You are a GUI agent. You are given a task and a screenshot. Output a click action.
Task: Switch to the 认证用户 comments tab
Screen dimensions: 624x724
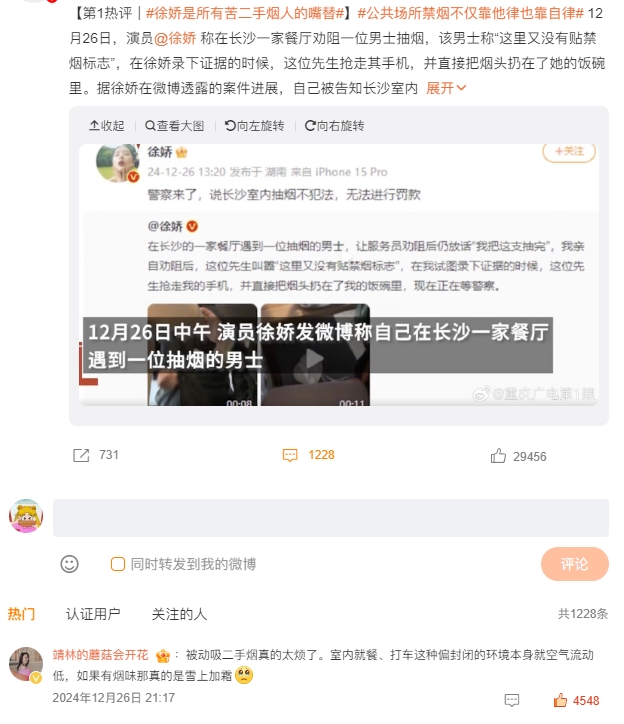tap(93, 614)
